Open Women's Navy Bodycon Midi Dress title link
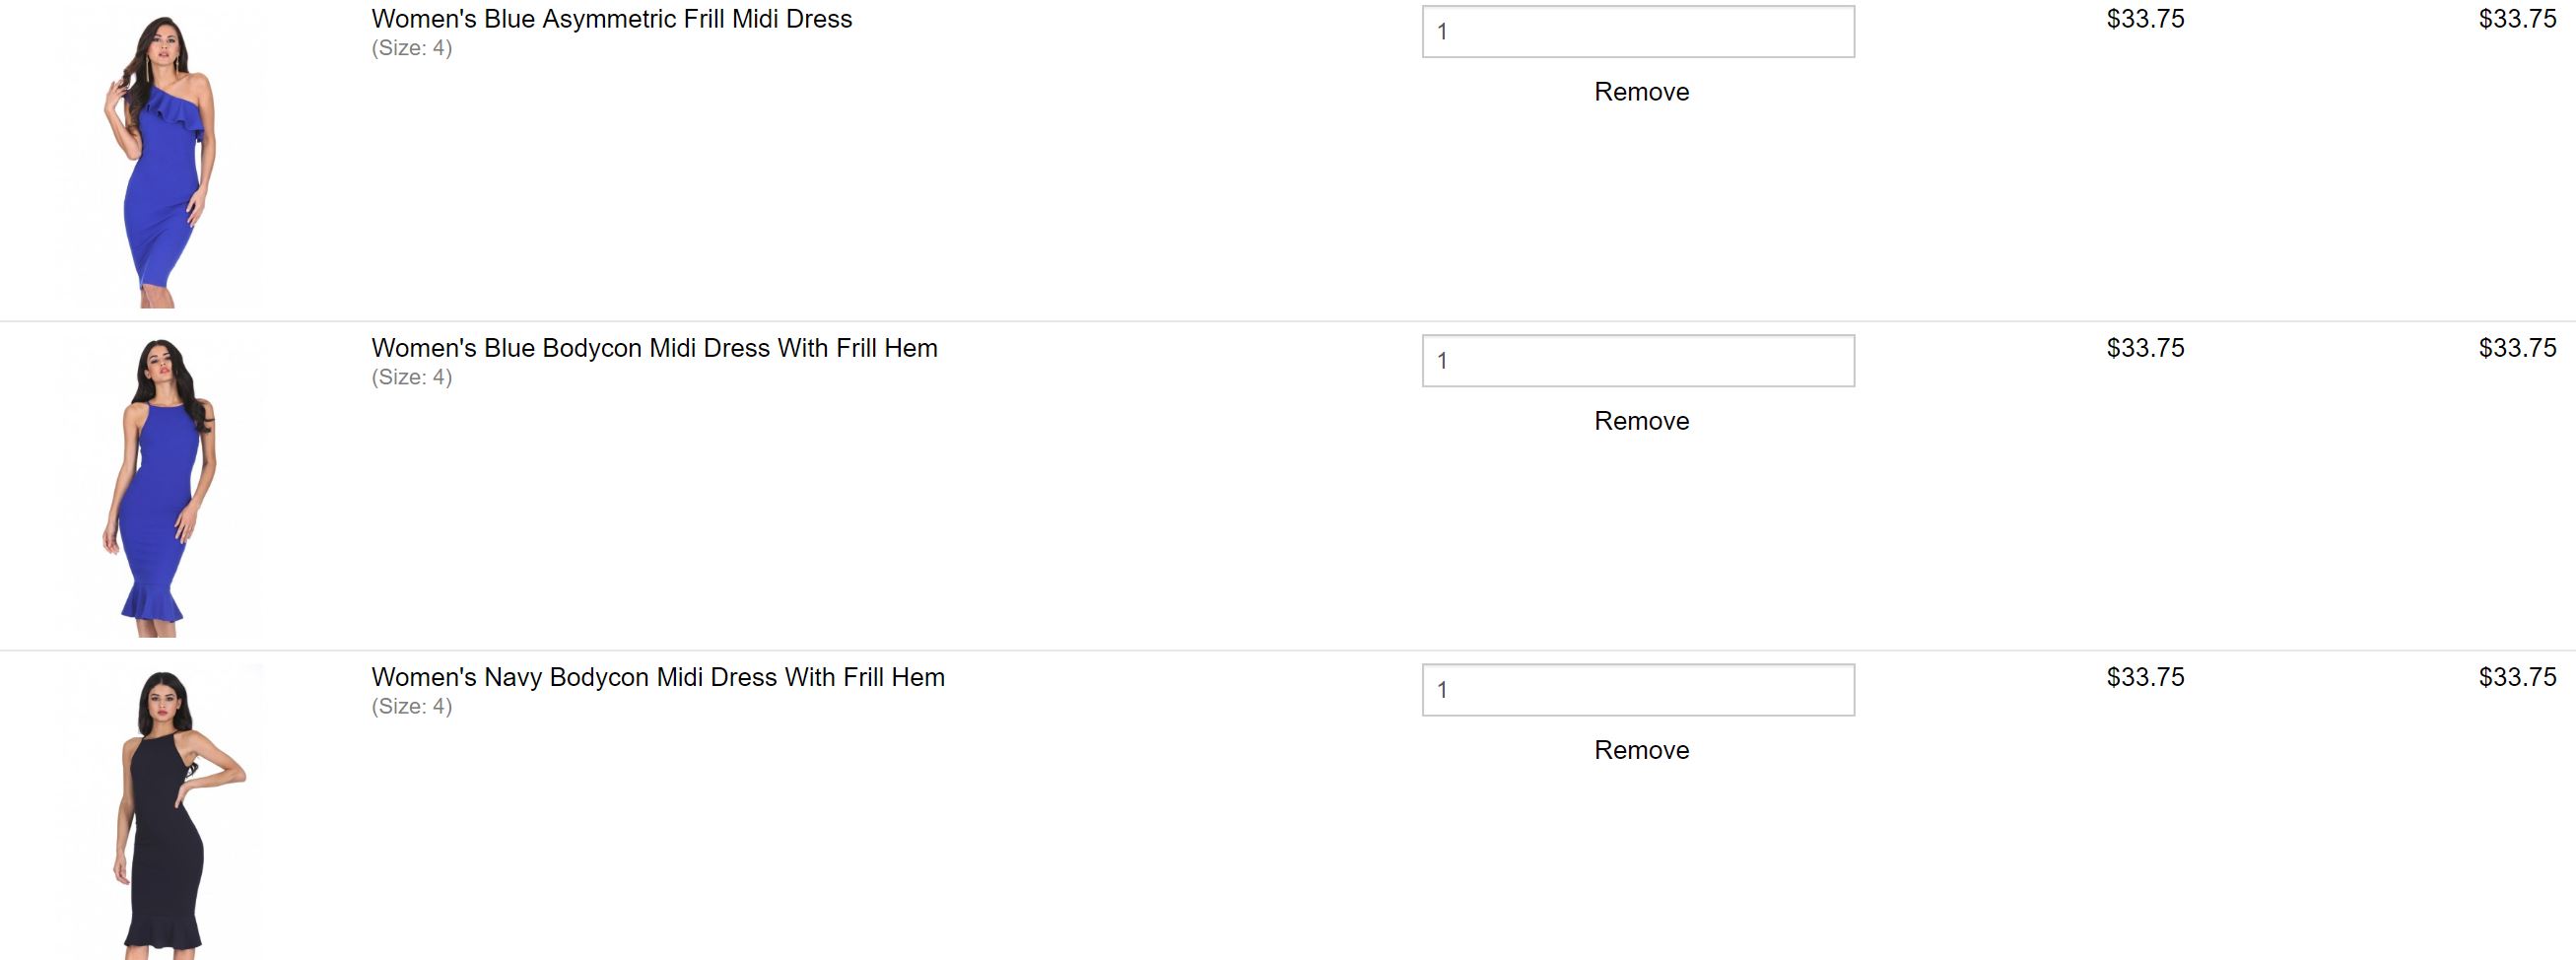Screen dimensions: 2576x960 pos(657,677)
